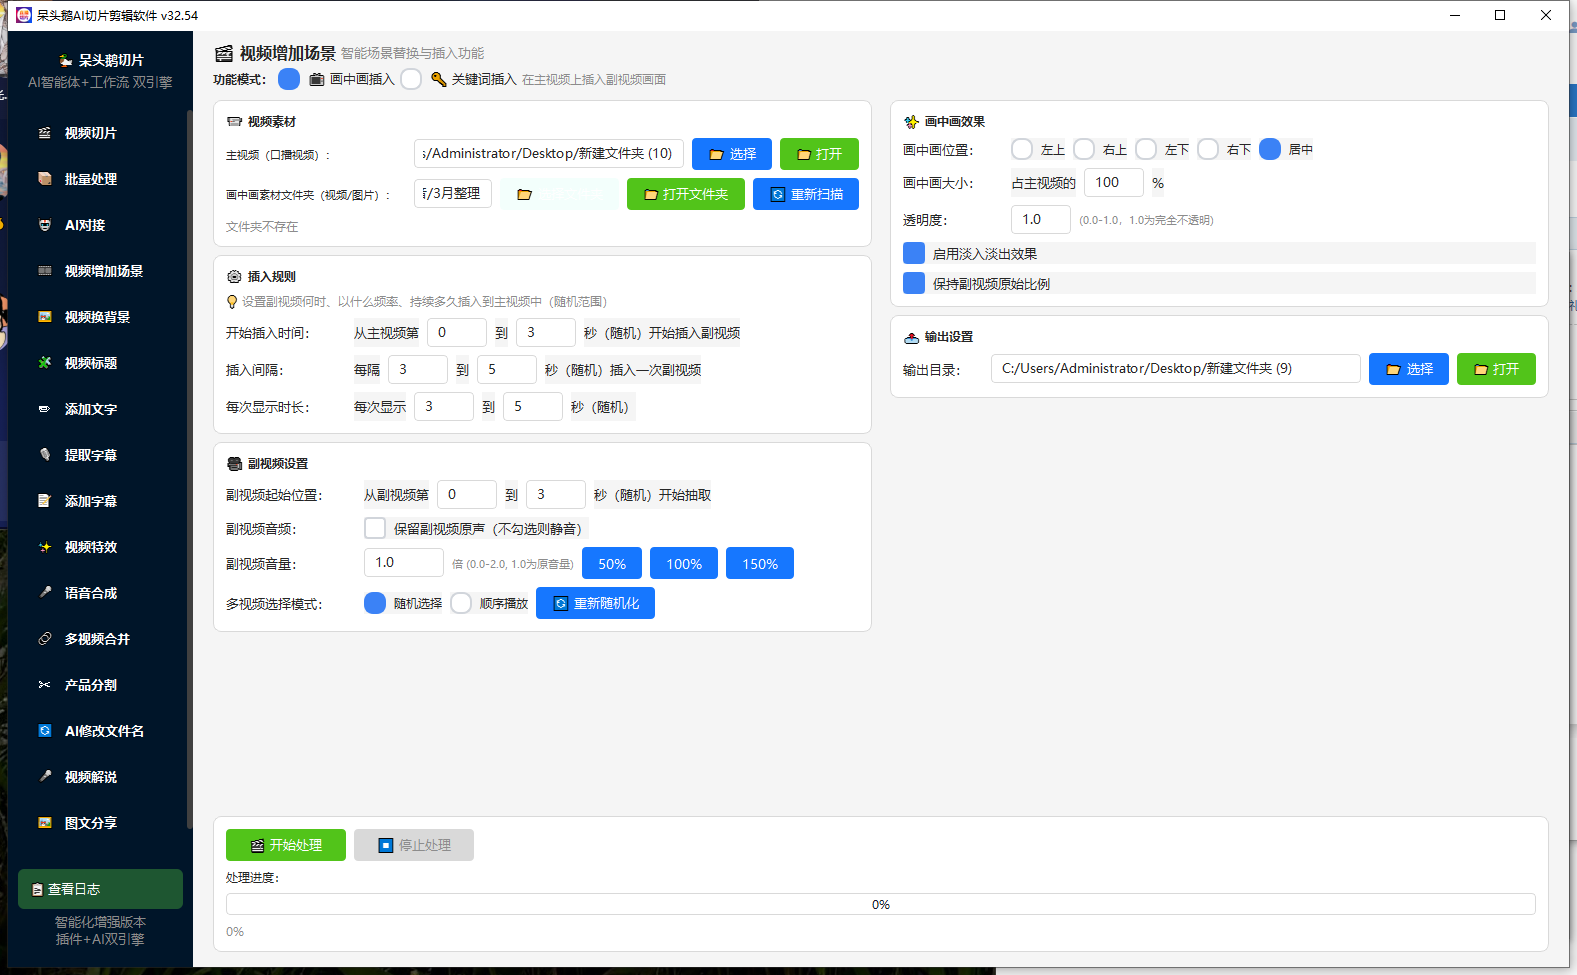The image size is (1577, 975).
Task: Set volume with 150% button
Action: (x=760, y=563)
